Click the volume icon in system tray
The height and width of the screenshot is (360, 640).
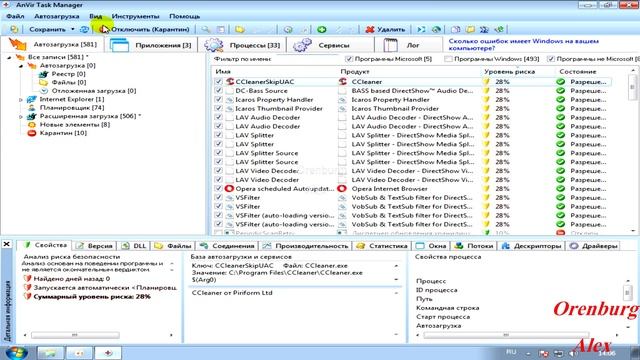coord(574,353)
